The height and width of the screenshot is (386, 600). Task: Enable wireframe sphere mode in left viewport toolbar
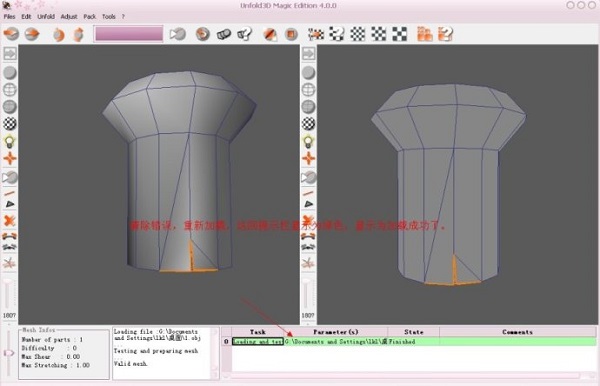coord(10,90)
